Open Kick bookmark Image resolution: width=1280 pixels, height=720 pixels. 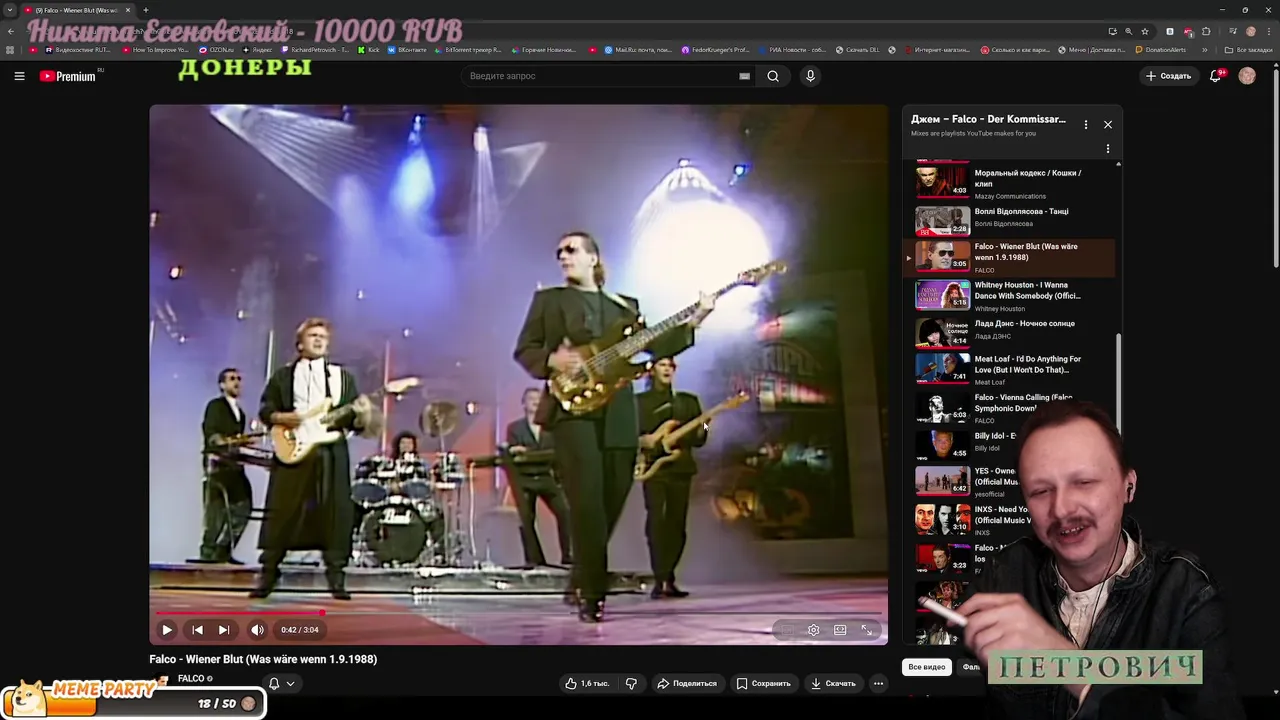pyautogui.click(x=369, y=49)
